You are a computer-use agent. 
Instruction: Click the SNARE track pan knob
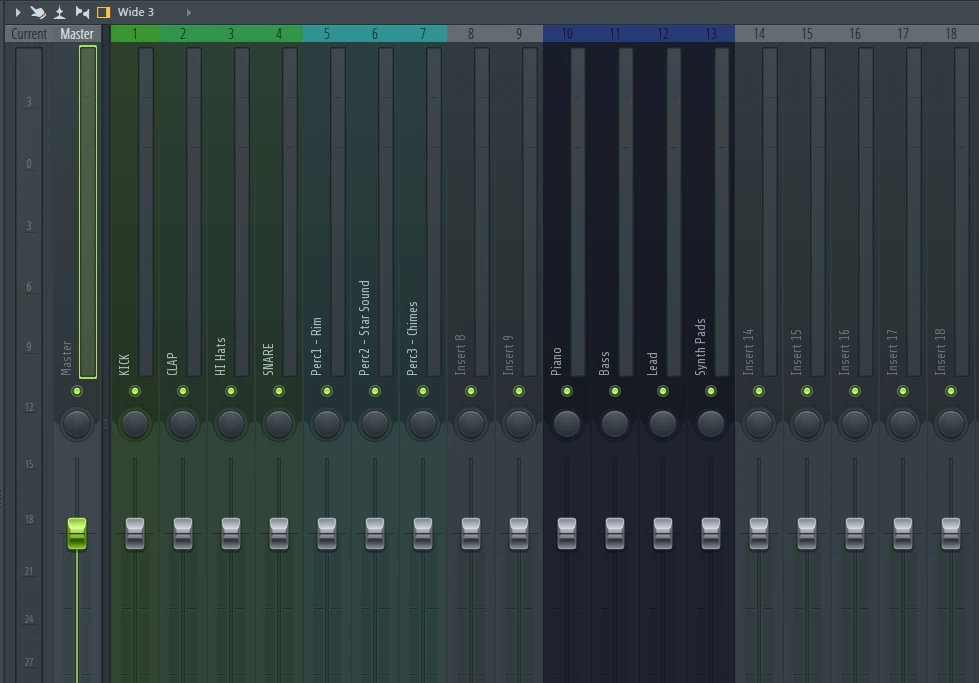279,423
